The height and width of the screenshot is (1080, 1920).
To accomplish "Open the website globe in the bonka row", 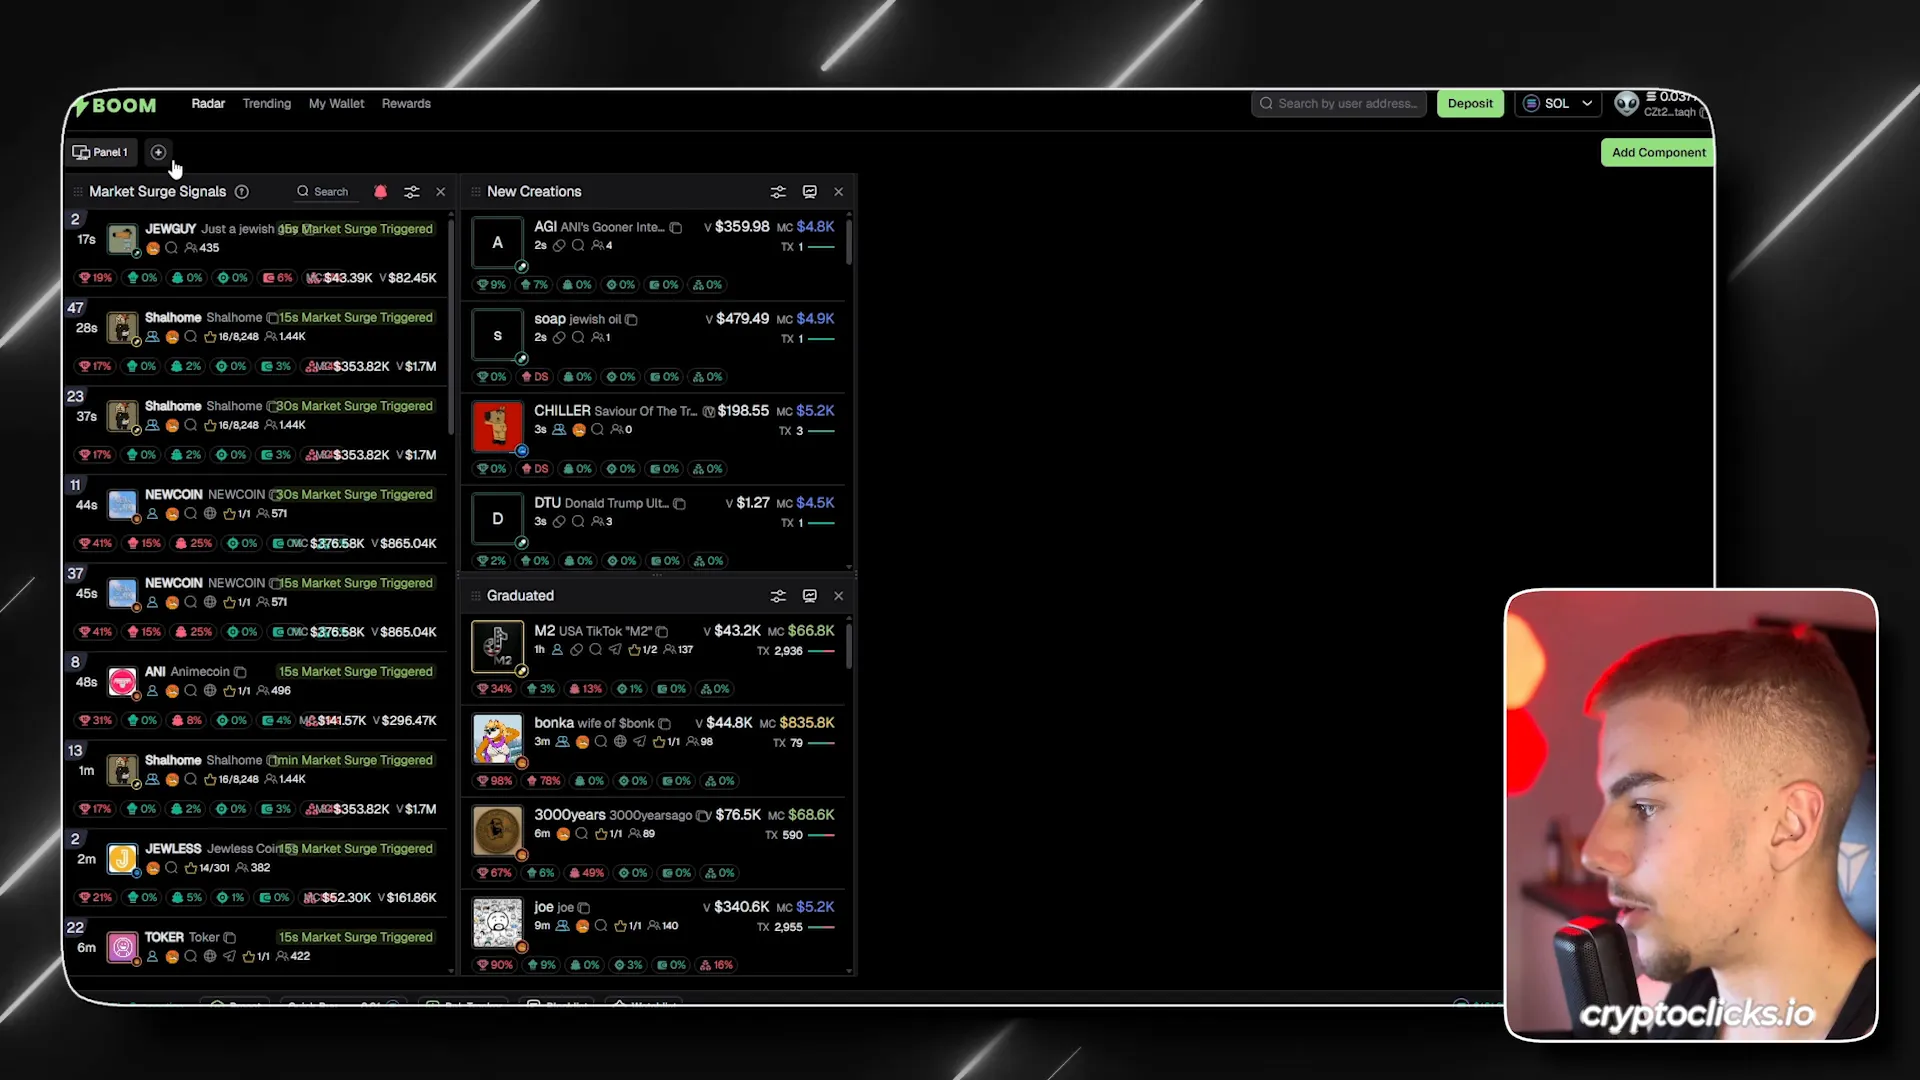I will (x=620, y=742).
